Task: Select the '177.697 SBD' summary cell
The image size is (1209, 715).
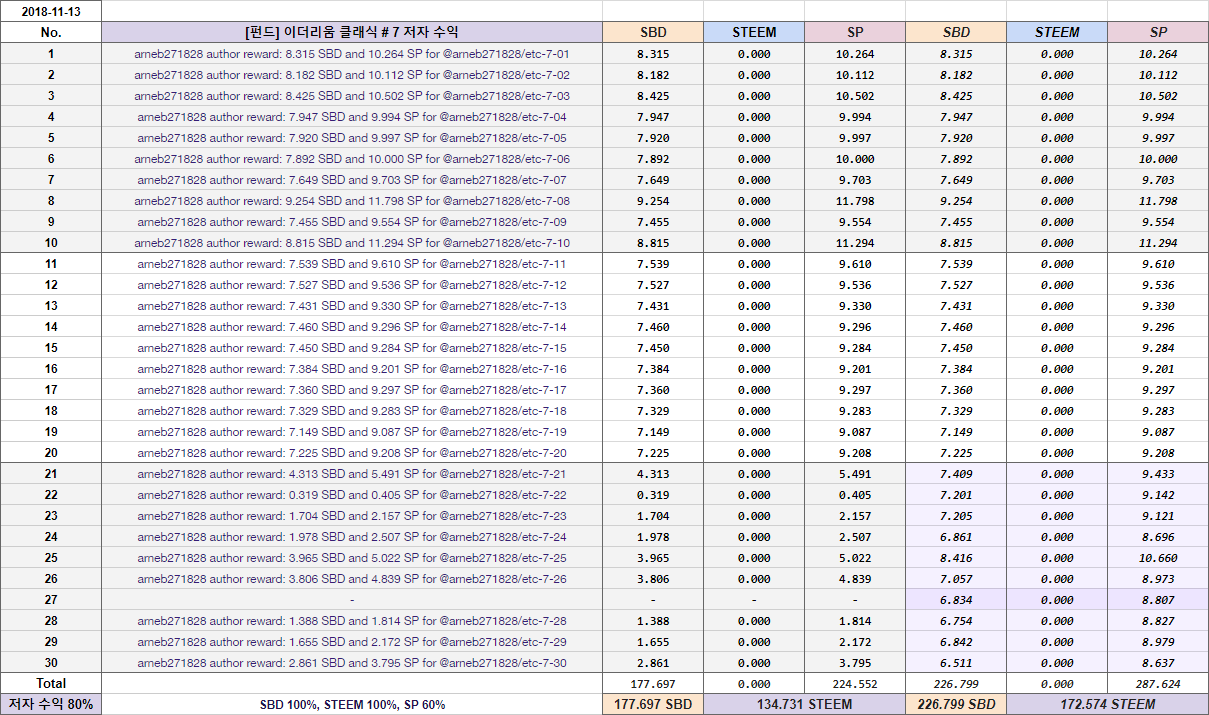Action: [x=653, y=704]
